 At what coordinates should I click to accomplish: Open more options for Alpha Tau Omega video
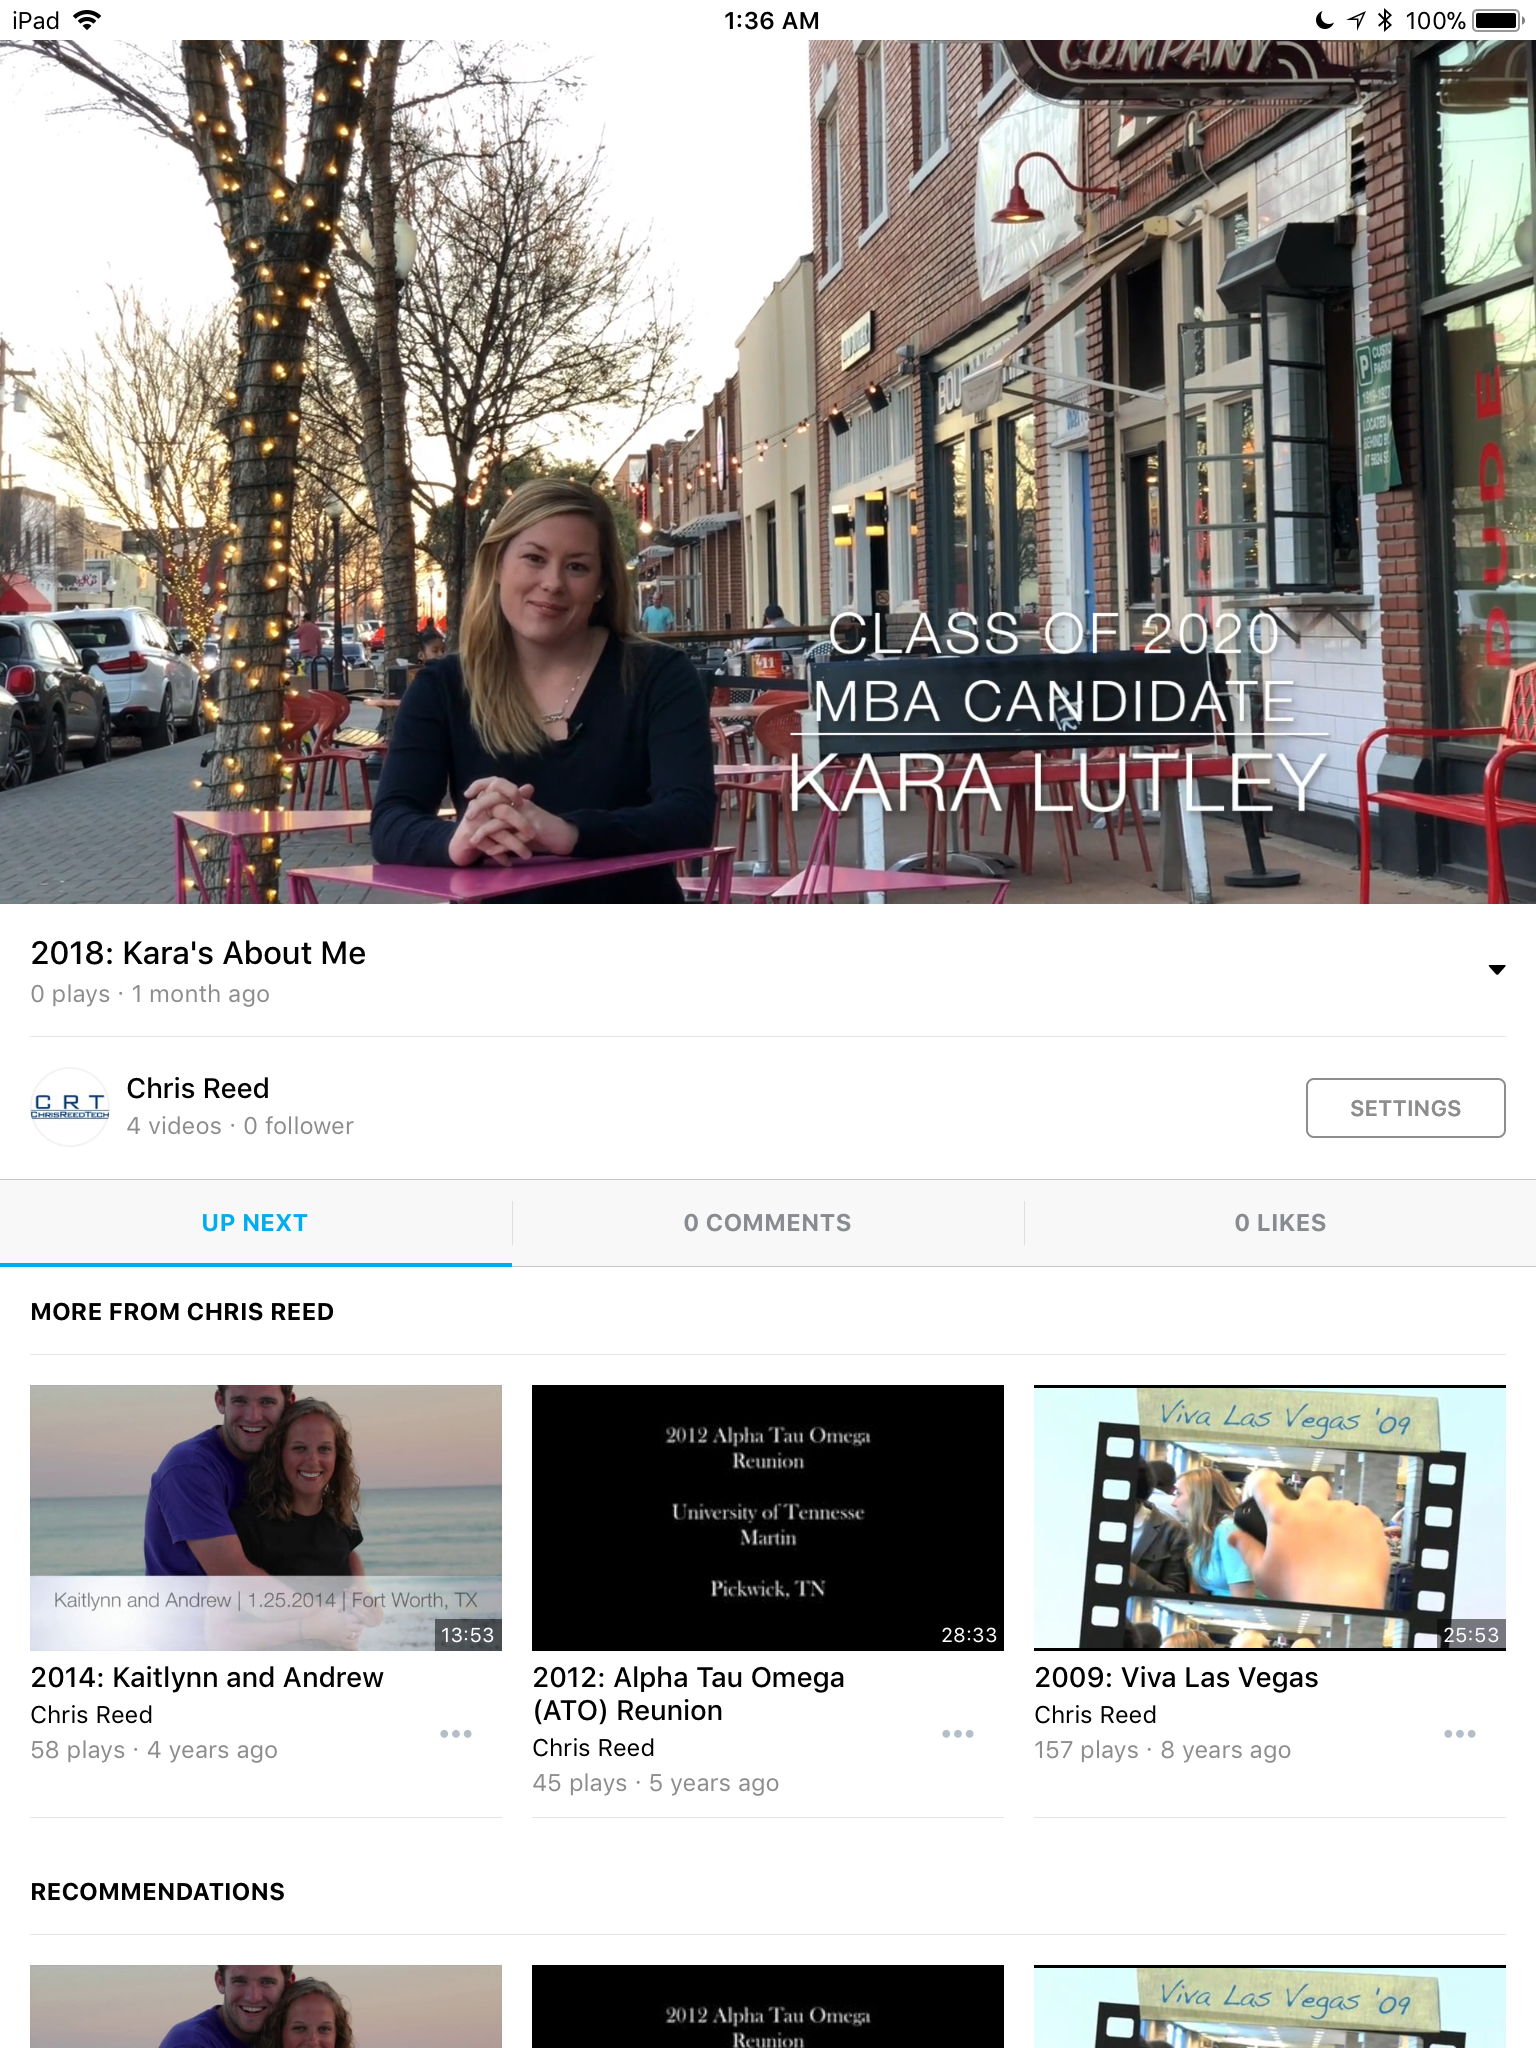click(957, 1733)
